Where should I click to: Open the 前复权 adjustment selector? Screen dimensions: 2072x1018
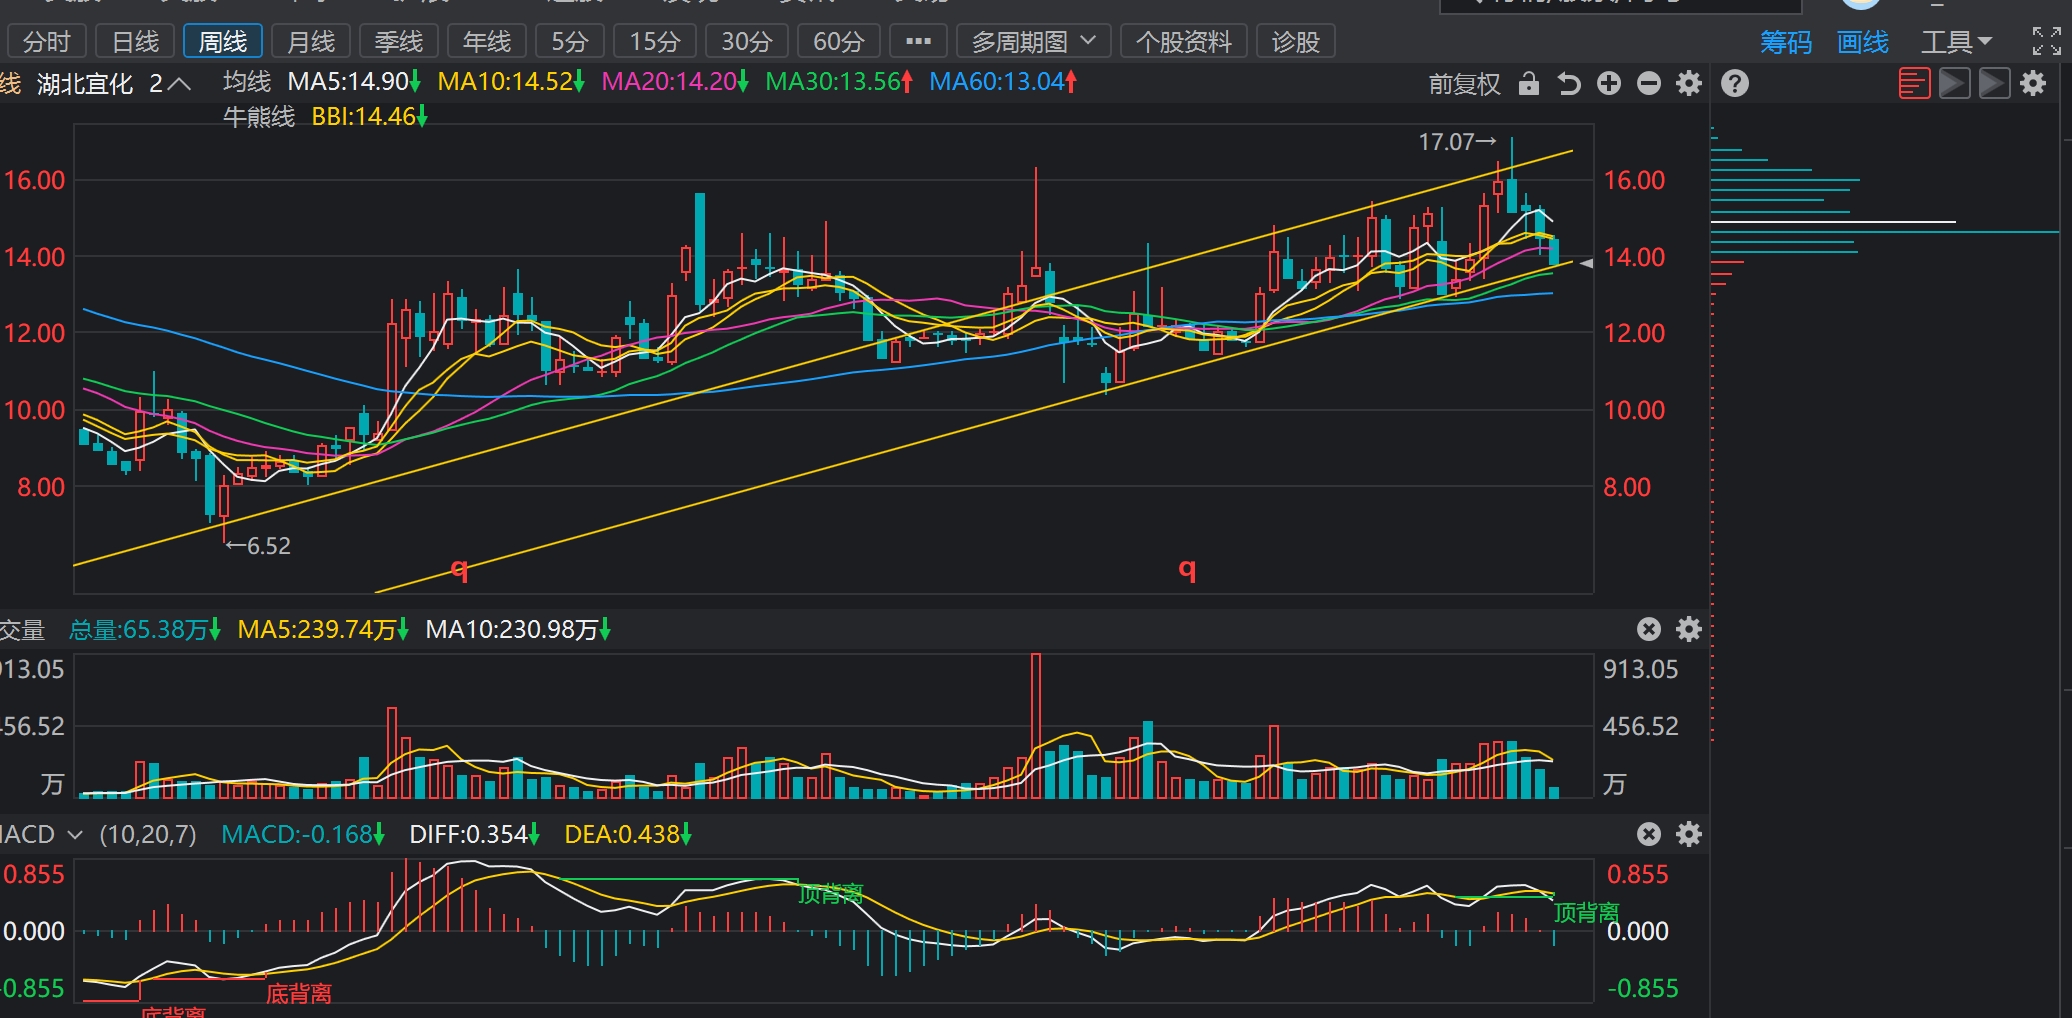1465,84
